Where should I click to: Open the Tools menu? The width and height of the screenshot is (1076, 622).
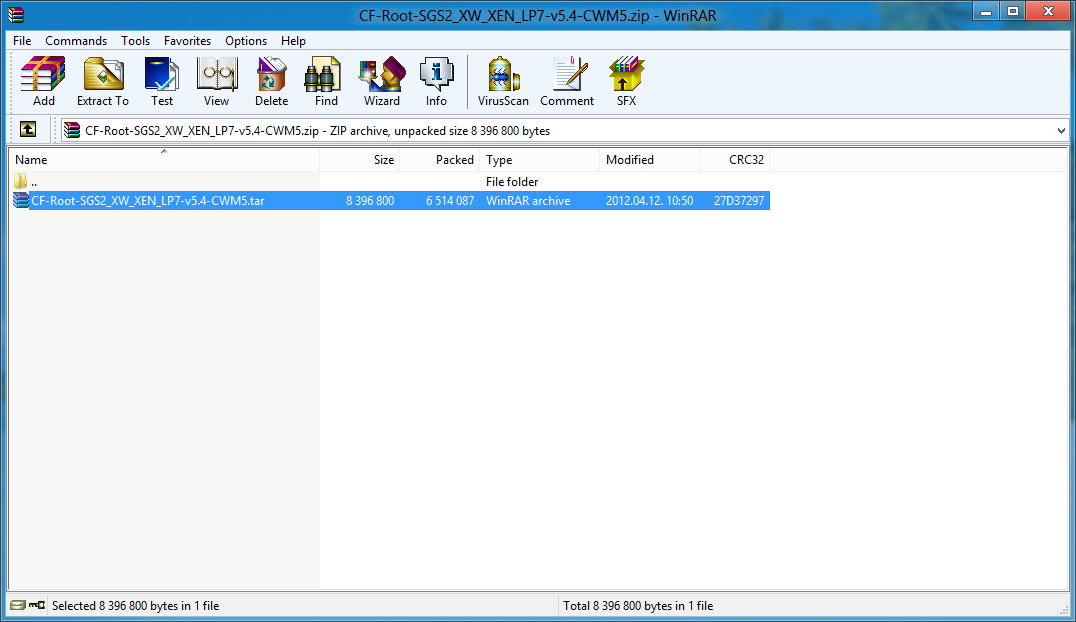click(135, 41)
